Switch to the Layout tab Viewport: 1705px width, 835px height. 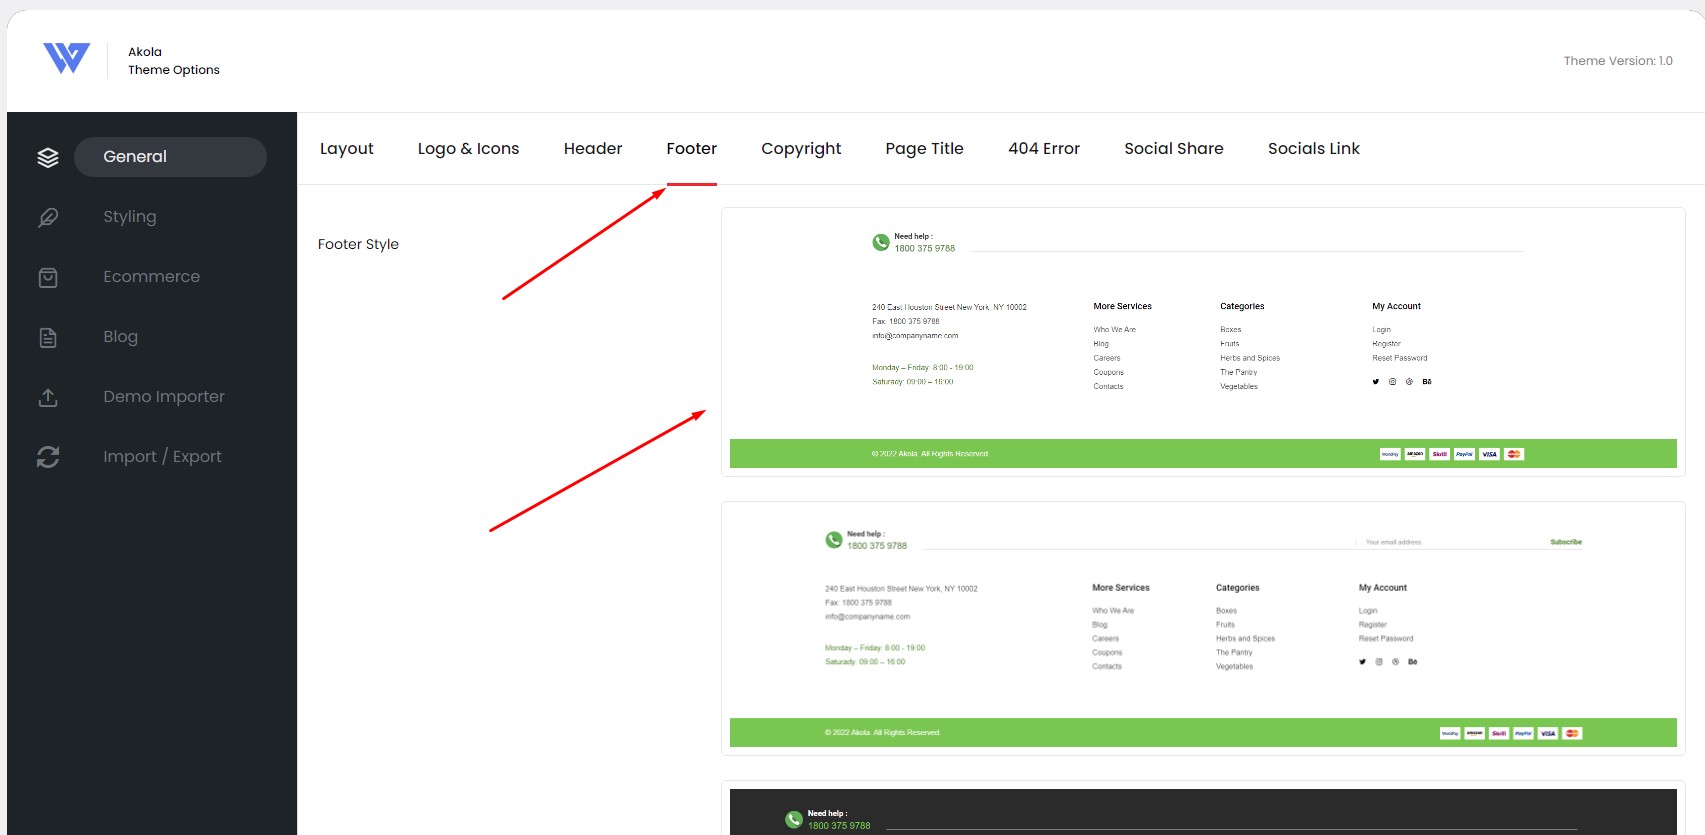click(x=347, y=149)
